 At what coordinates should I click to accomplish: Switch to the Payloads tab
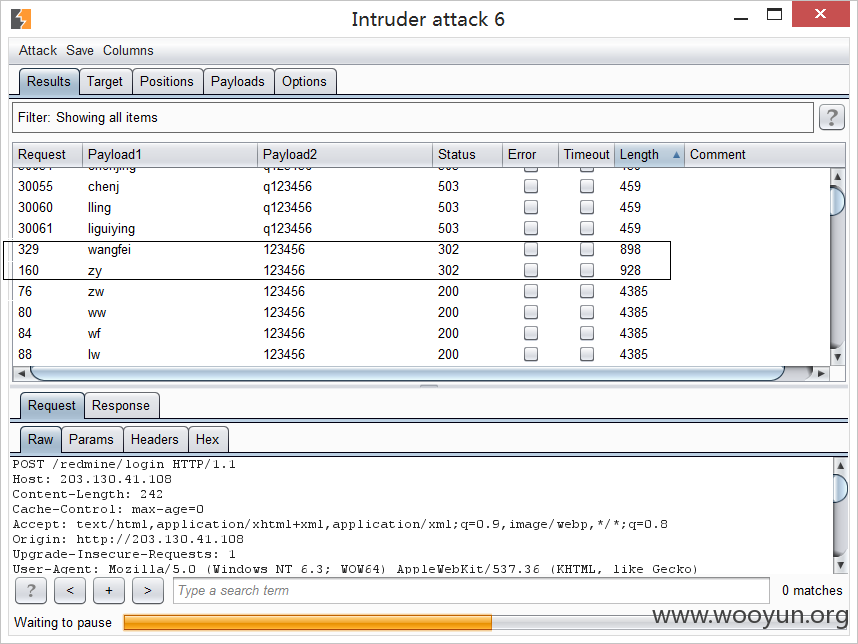[x=238, y=82]
